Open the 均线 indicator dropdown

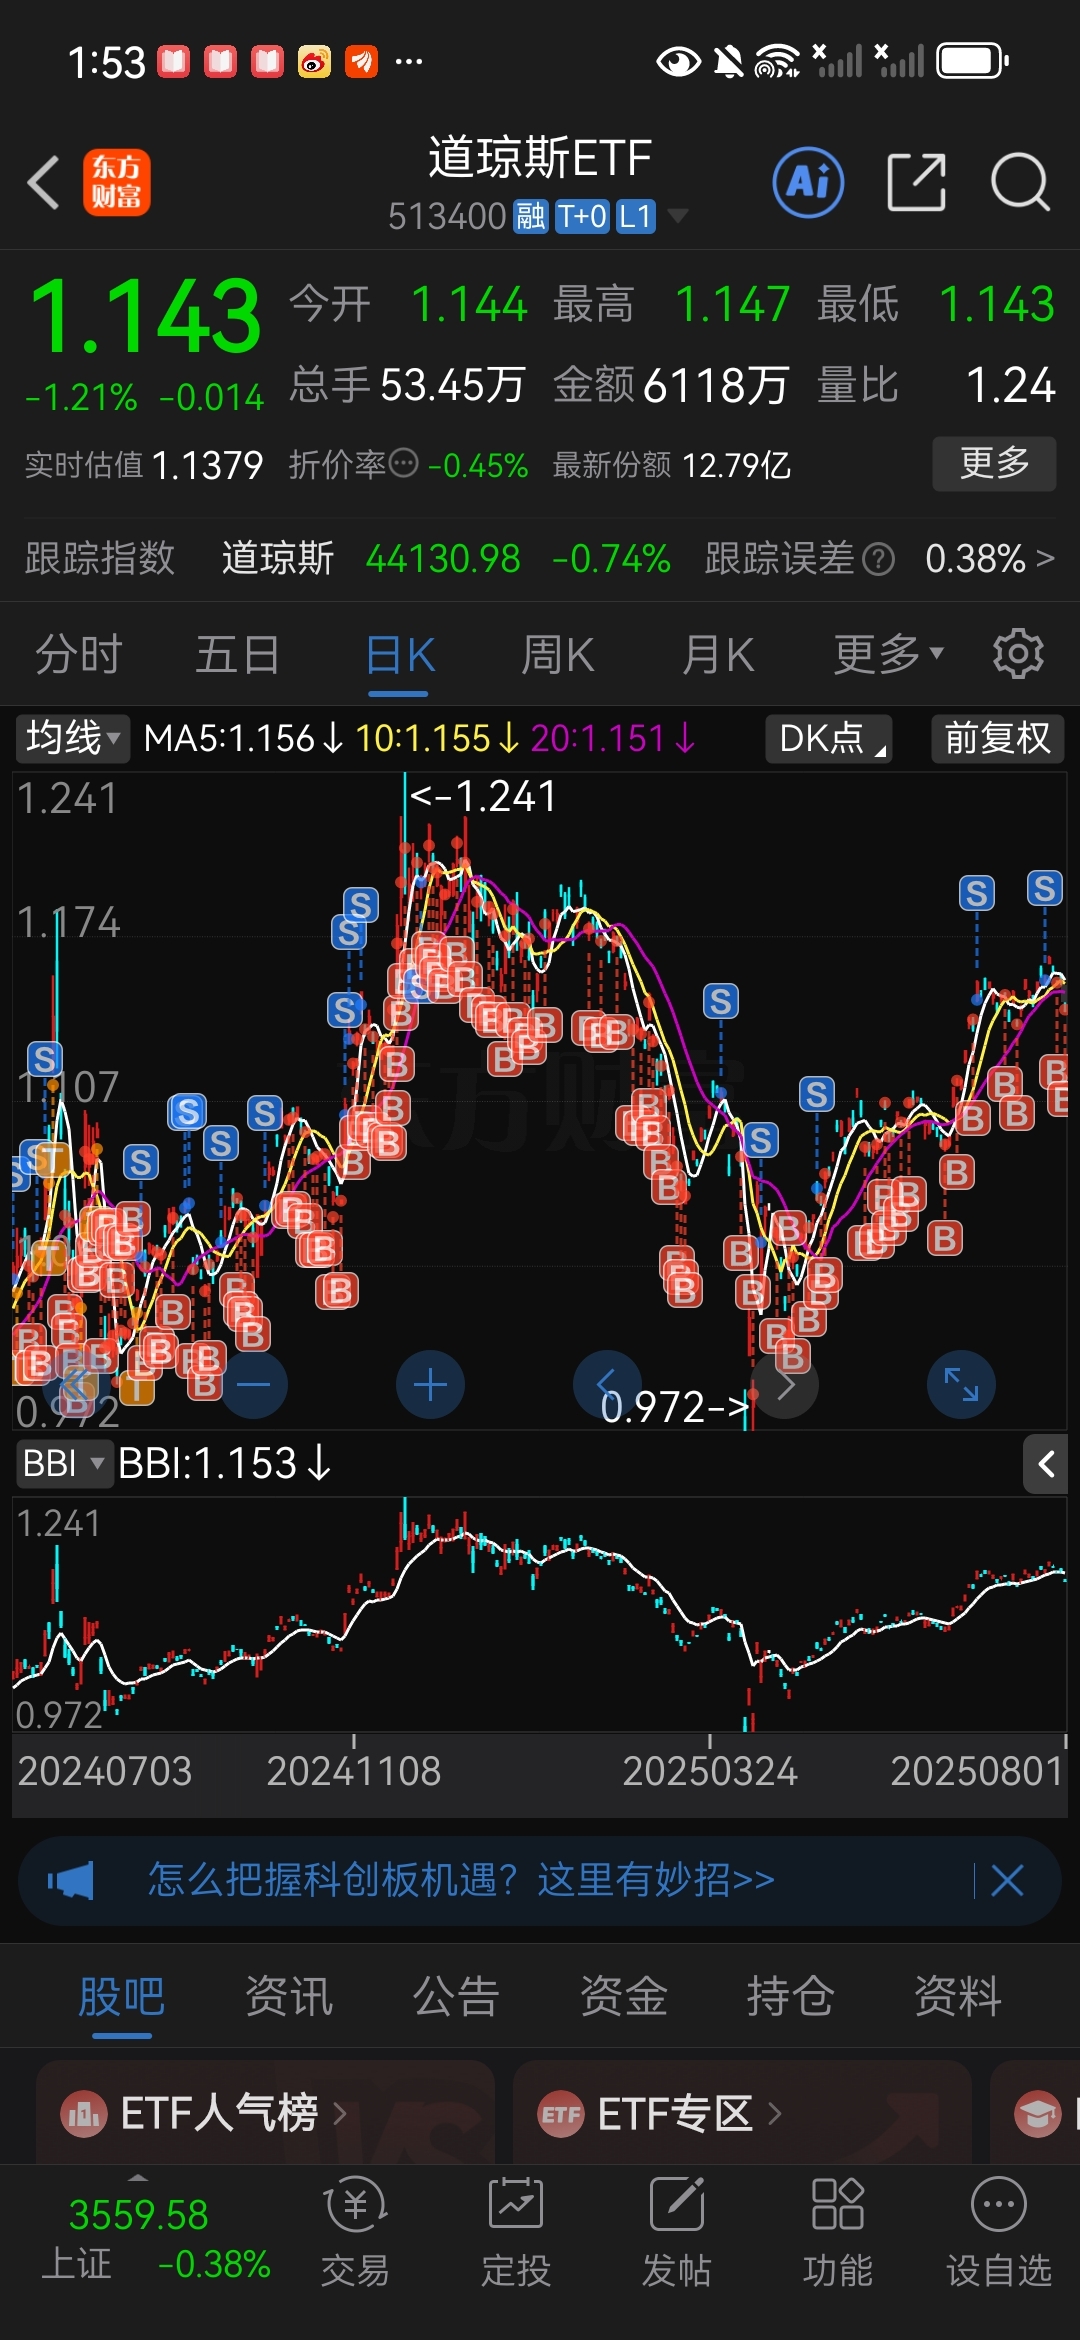72,738
